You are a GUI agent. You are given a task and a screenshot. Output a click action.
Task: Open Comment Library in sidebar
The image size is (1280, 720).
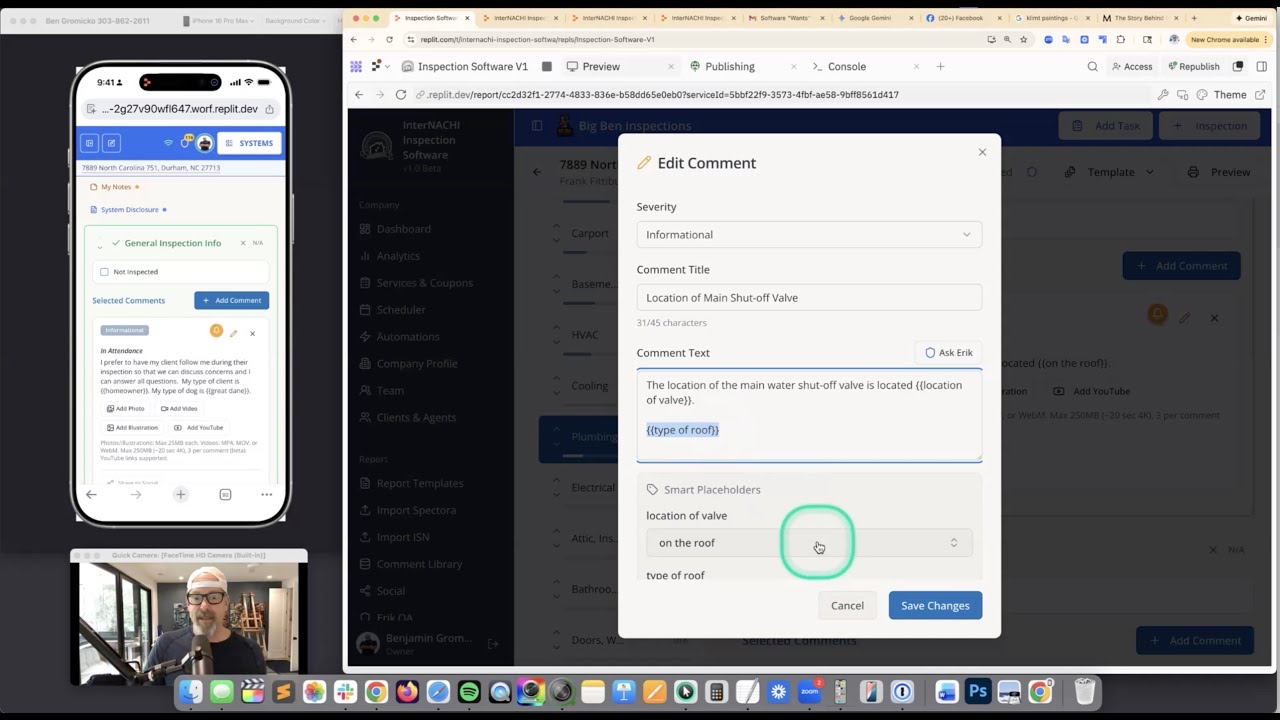pyautogui.click(x=419, y=564)
